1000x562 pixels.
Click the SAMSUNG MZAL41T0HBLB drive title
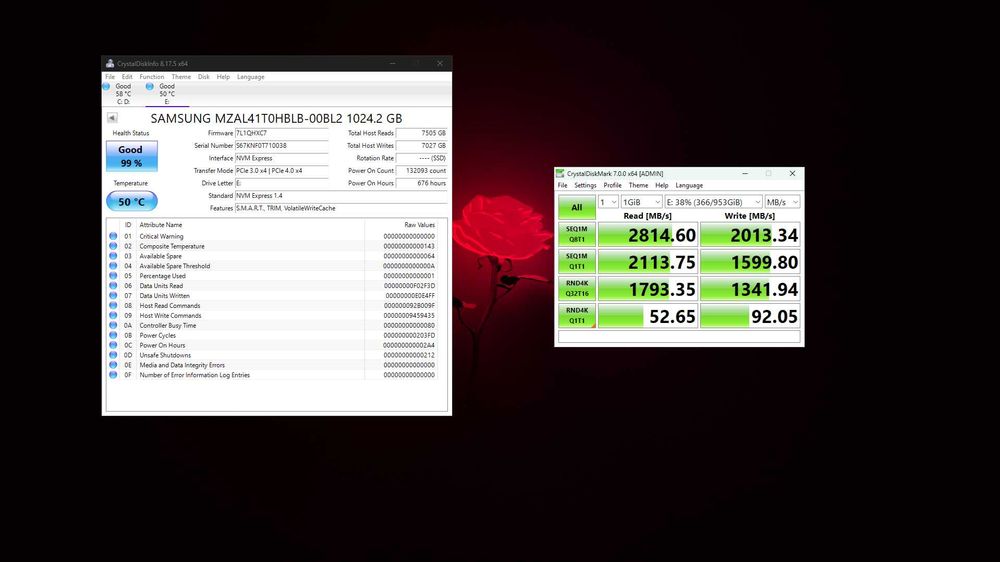click(276, 118)
